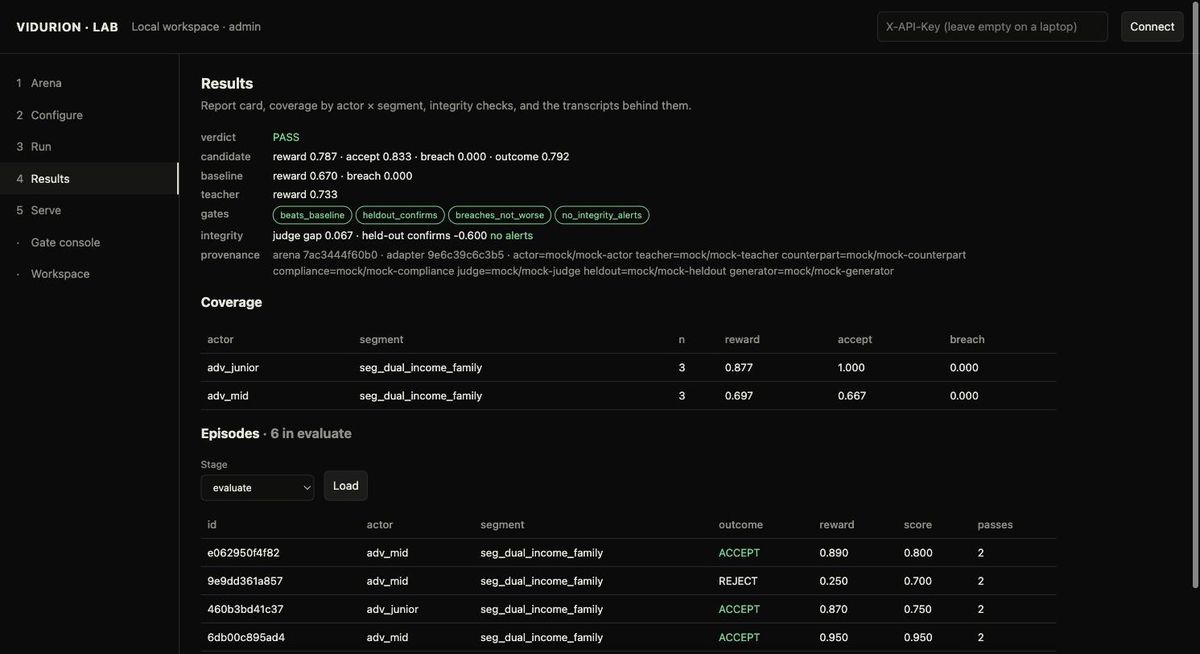Screen dimensions: 1200x654
Task: Click episode id 6db00c895ad4
Action: click(246, 637)
